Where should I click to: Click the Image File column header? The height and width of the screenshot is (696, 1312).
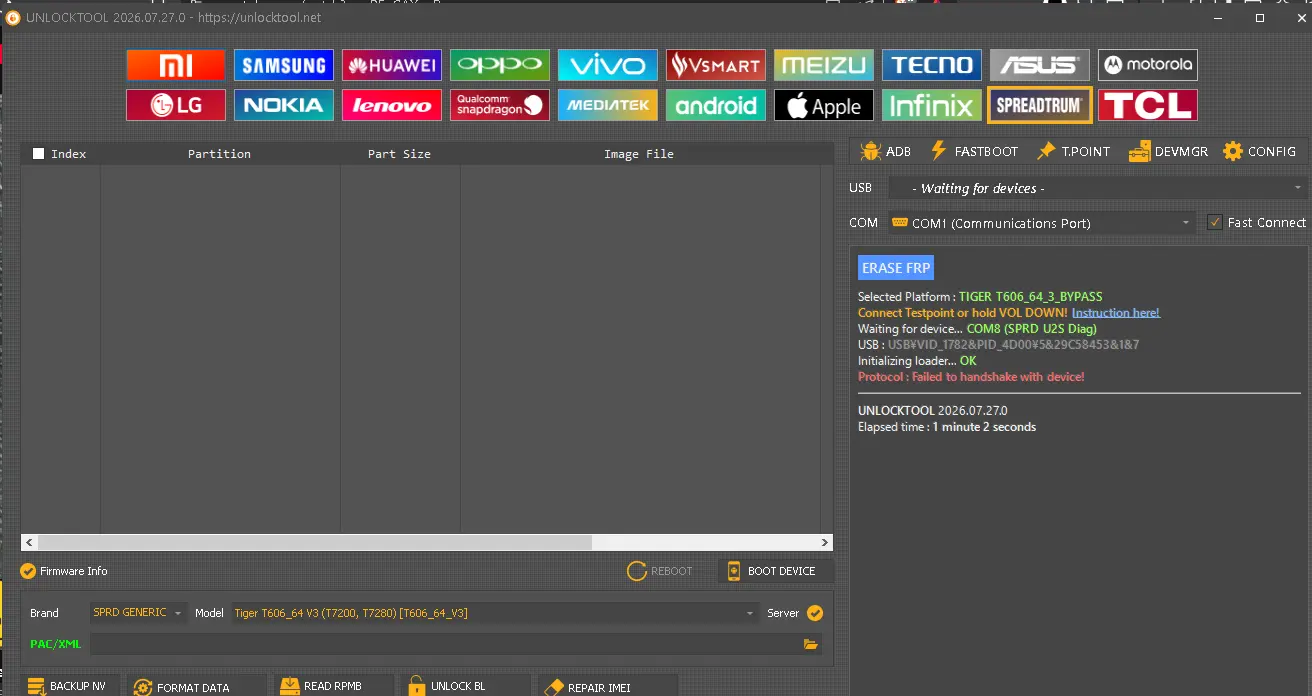(639, 154)
